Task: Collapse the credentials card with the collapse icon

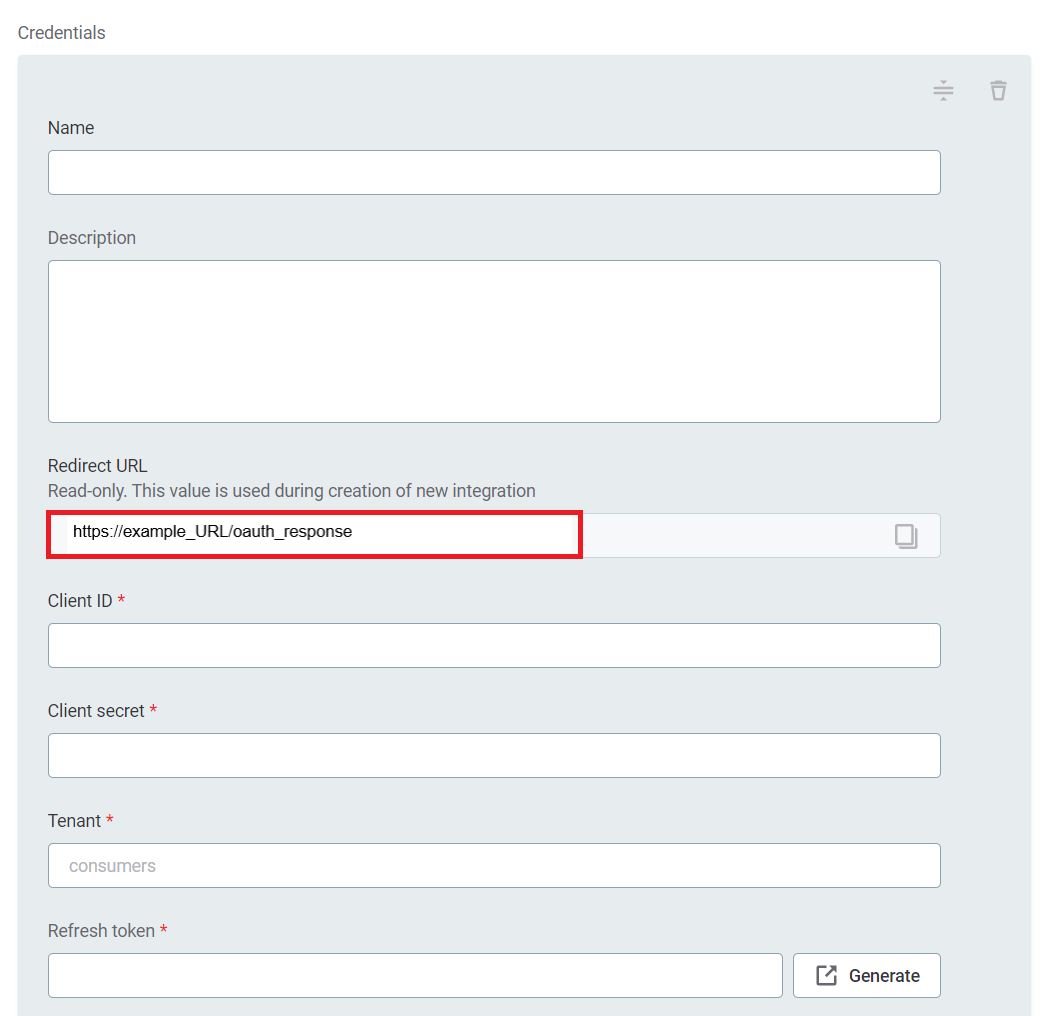Action: pyautogui.click(x=943, y=91)
